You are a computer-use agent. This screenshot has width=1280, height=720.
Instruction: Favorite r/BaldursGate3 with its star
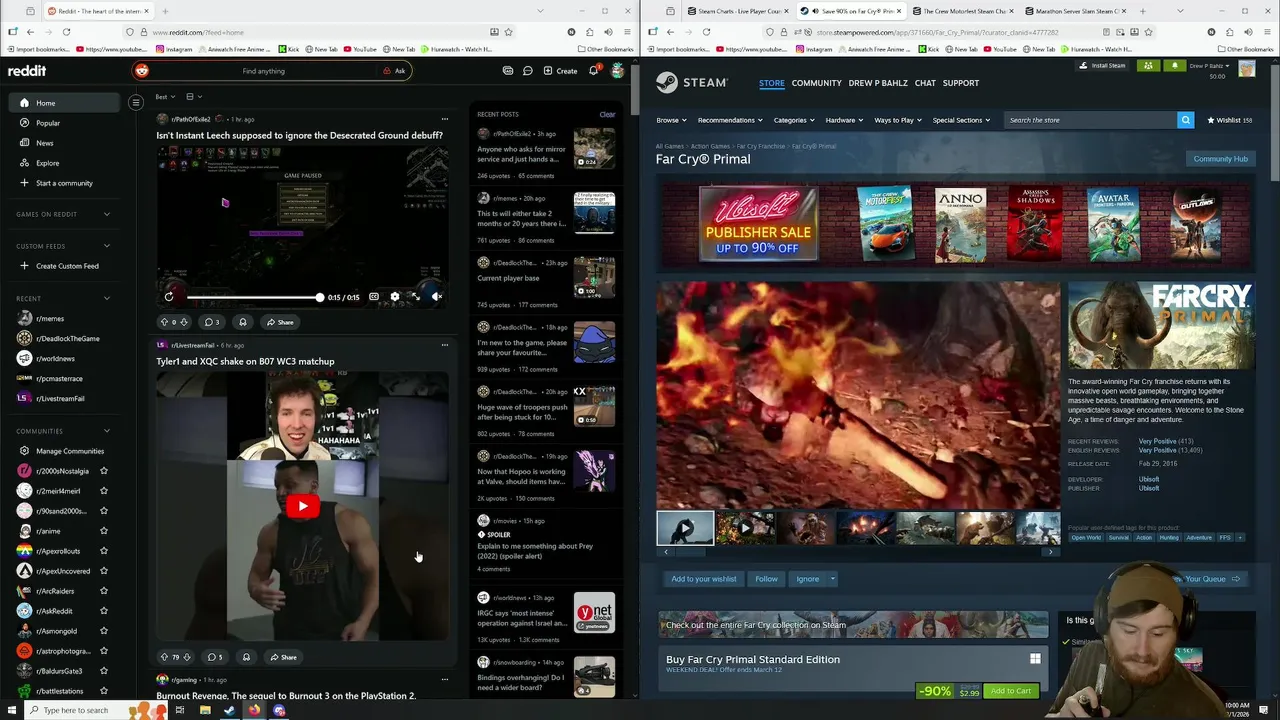(x=103, y=671)
